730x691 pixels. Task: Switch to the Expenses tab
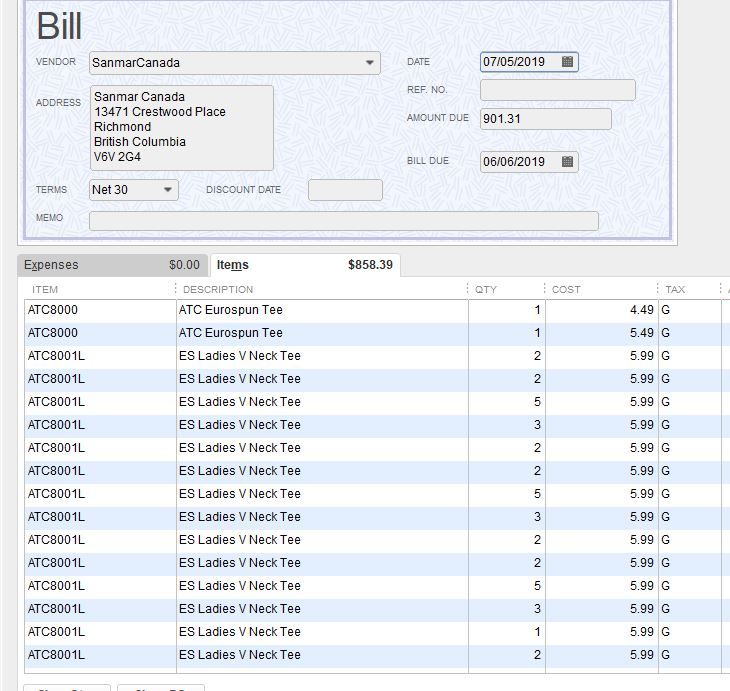pyautogui.click(x=114, y=265)
